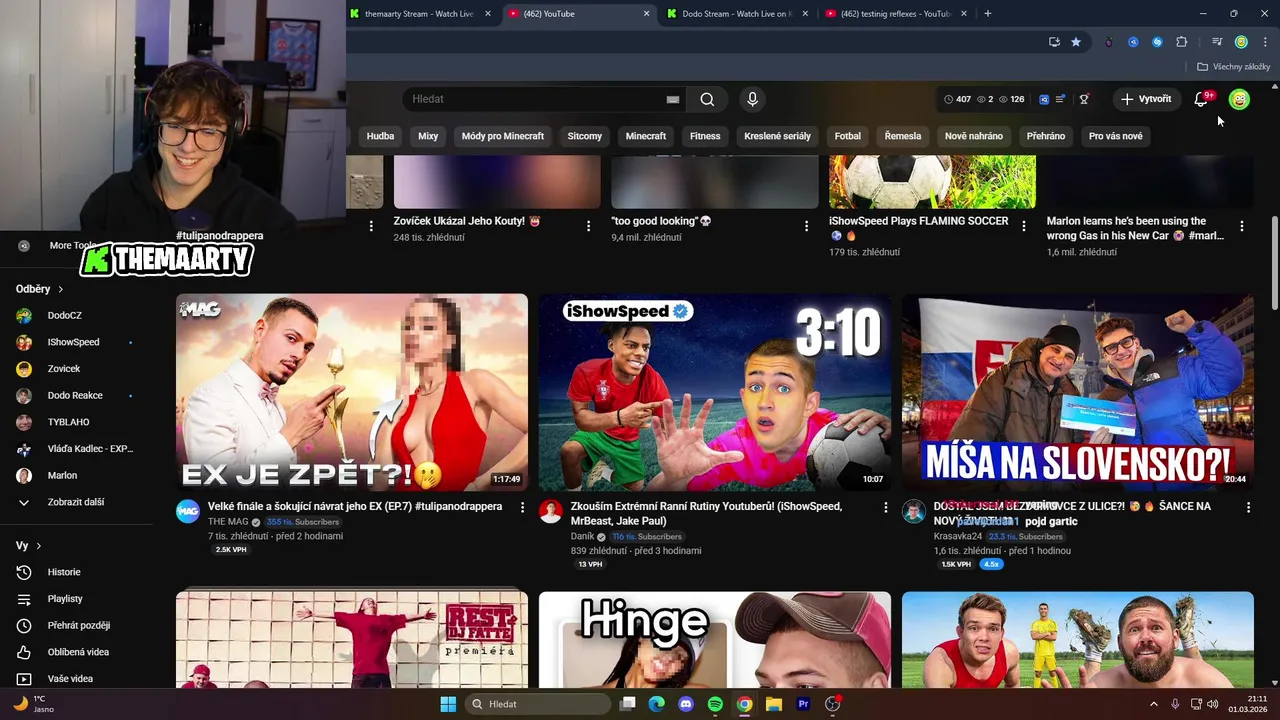This screenshot has height=720, width=1280.
Task: Click the plum extension icon in toolbar
Action: (1109, 42)
